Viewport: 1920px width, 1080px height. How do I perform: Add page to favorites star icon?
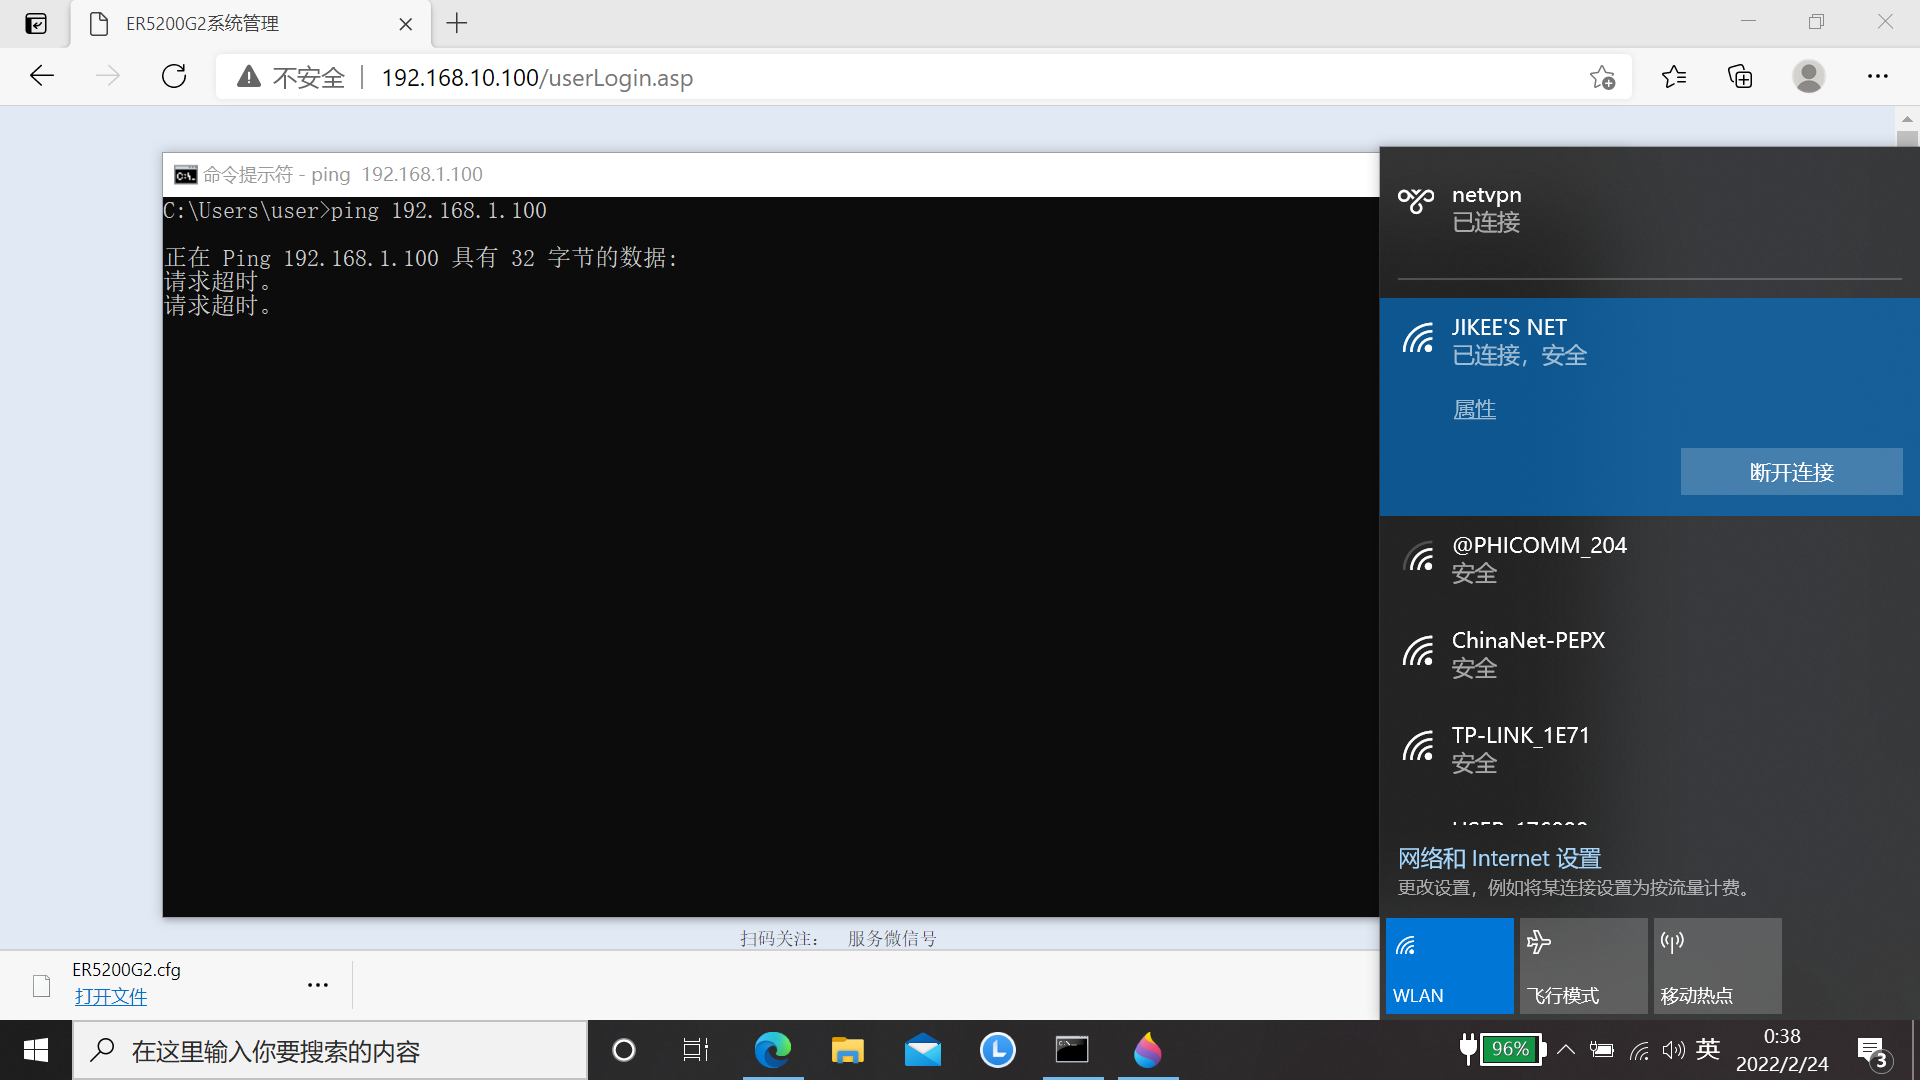(x=1602, y=77)
